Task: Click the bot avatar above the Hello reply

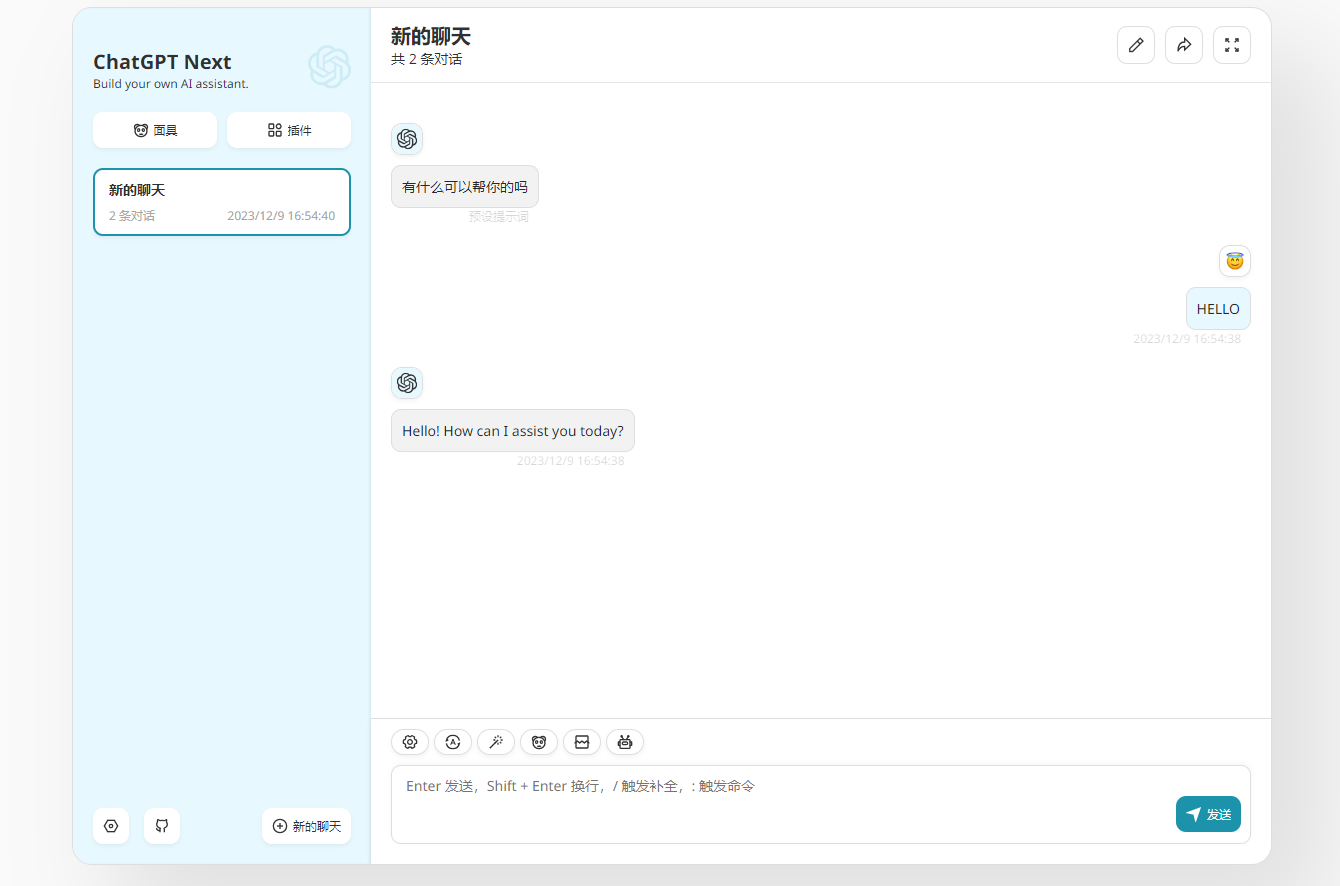Action: (407, 383)
